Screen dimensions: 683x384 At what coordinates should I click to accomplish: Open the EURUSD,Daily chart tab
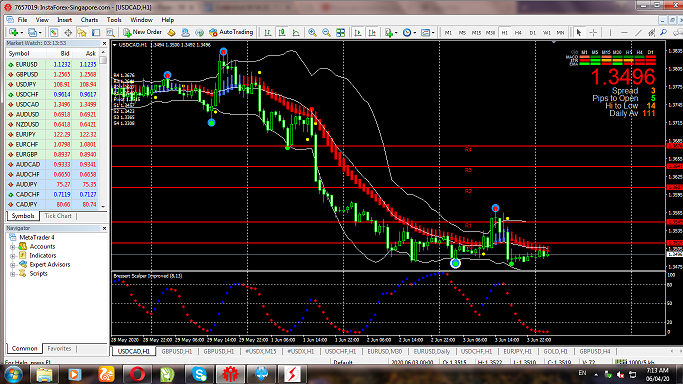click(432, 351)
